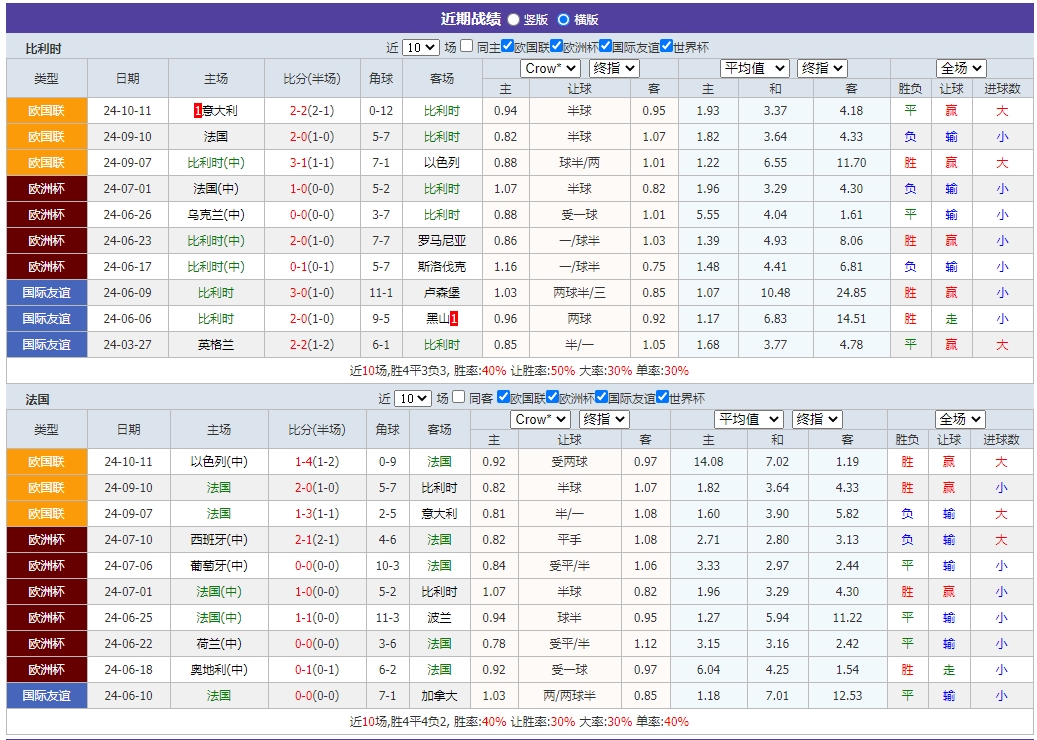
Task: Click the 加拿大 opponent link in France section
Action: (442, 695)
